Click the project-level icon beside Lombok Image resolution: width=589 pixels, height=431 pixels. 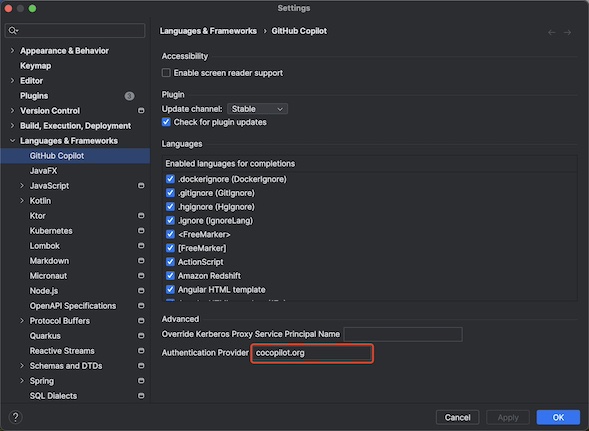click(x=141, y=246)
